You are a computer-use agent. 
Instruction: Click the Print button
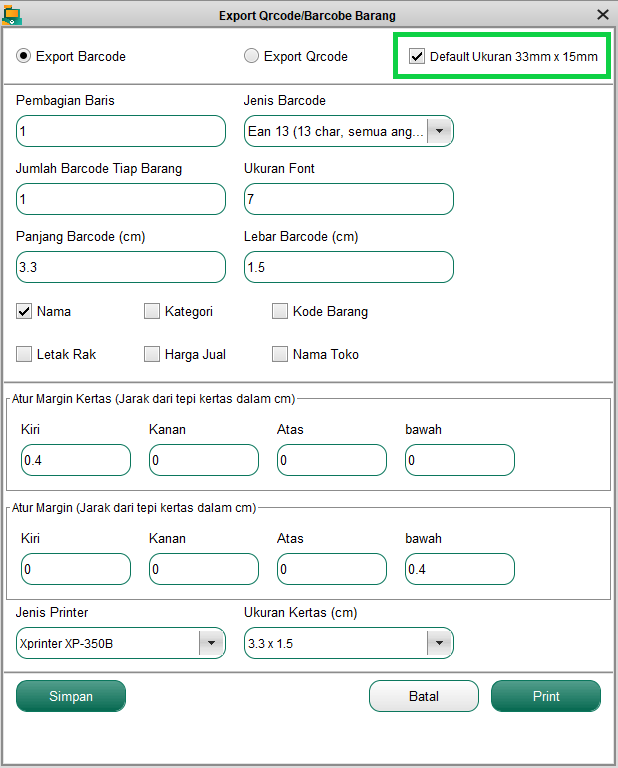click(546, 696)
